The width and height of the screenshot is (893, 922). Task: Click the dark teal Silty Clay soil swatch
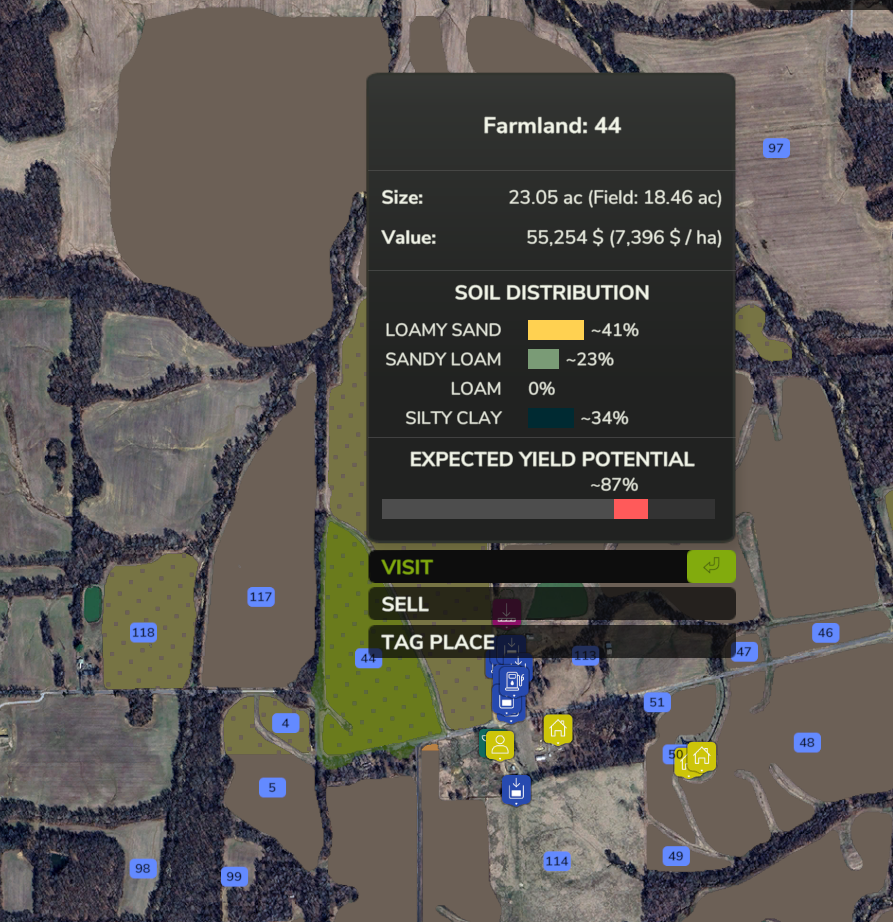coord(550,418)
